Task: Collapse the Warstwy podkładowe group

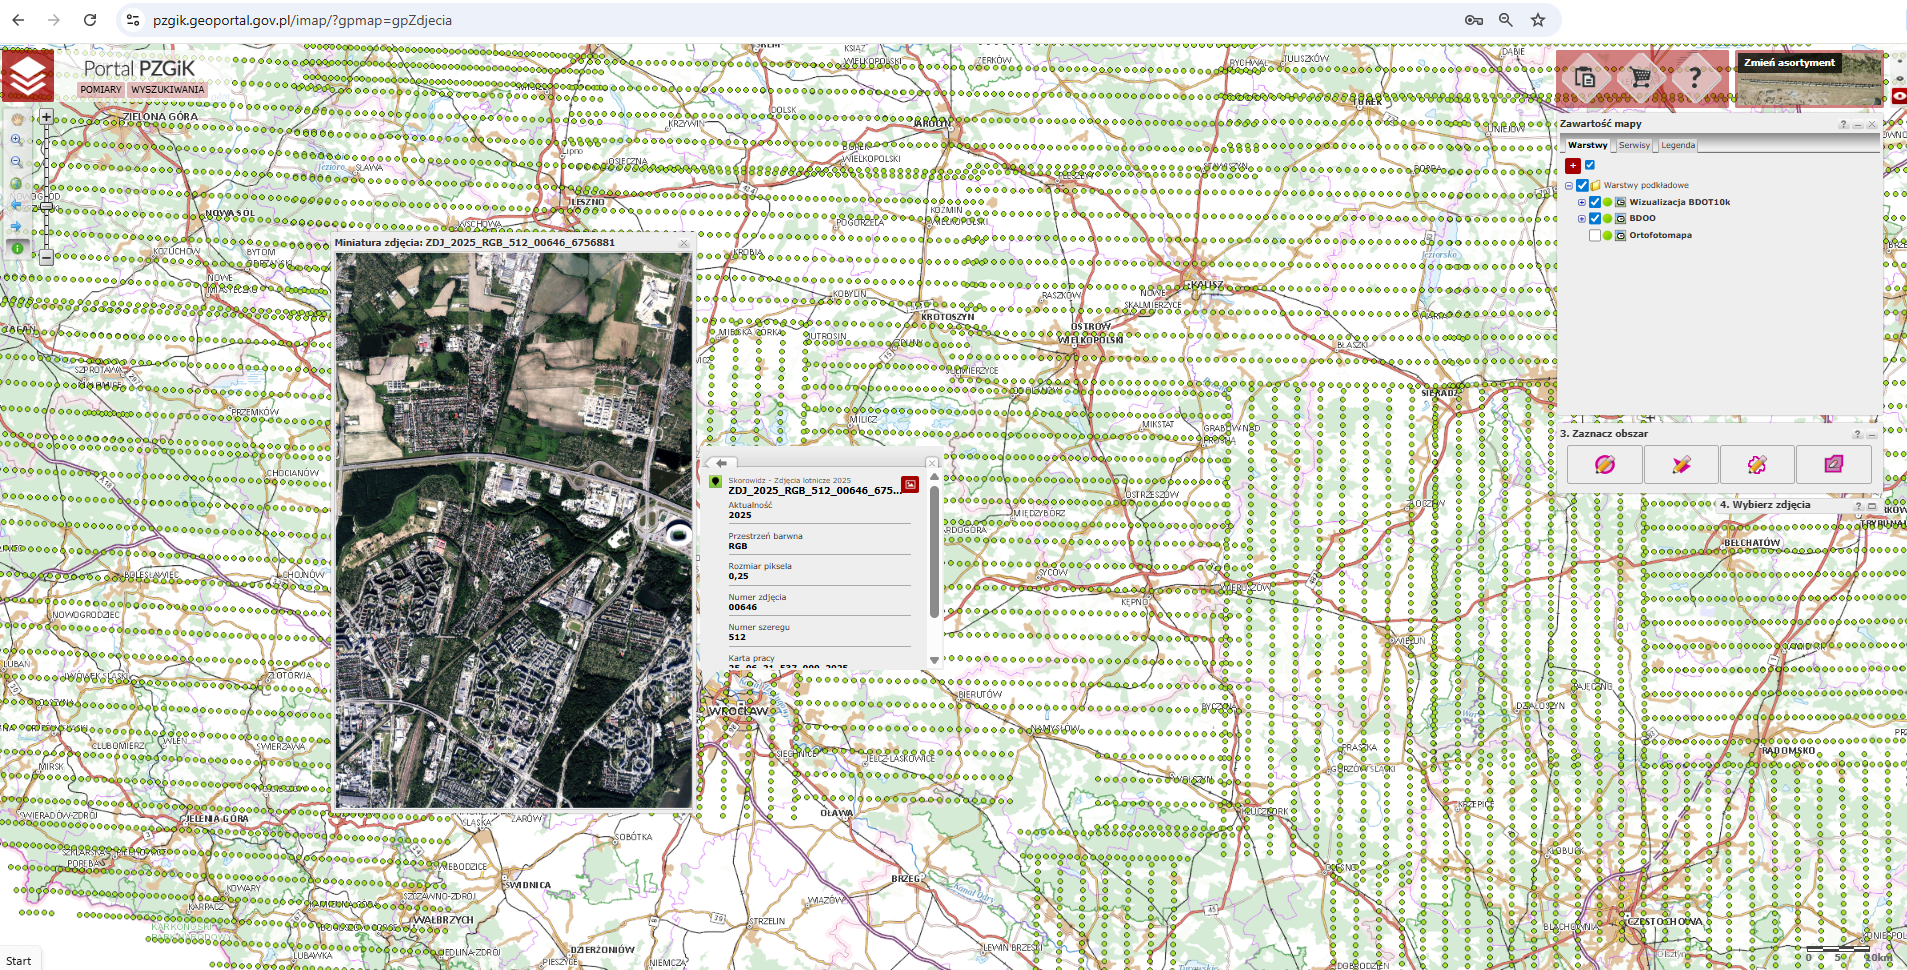Action: pos(1569,186)
